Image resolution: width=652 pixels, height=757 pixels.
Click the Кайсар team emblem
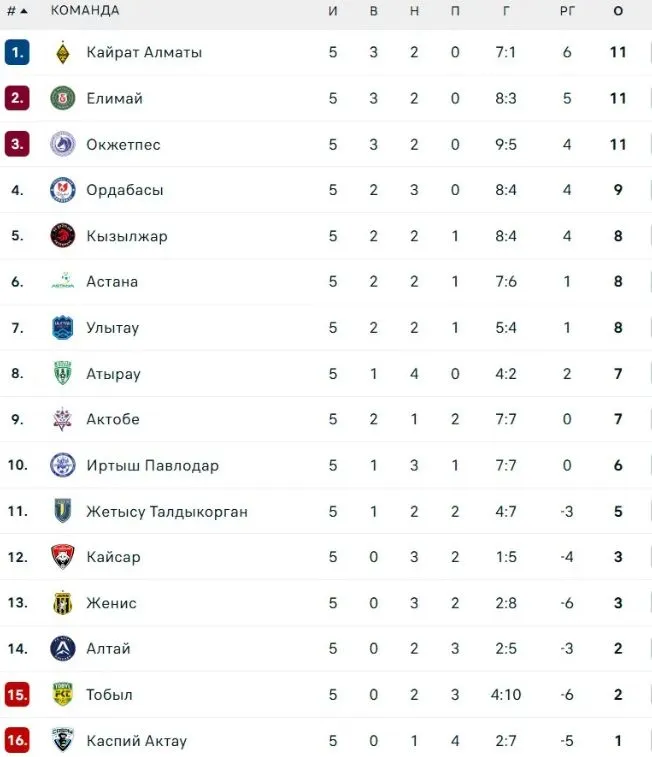click(63, 557)
